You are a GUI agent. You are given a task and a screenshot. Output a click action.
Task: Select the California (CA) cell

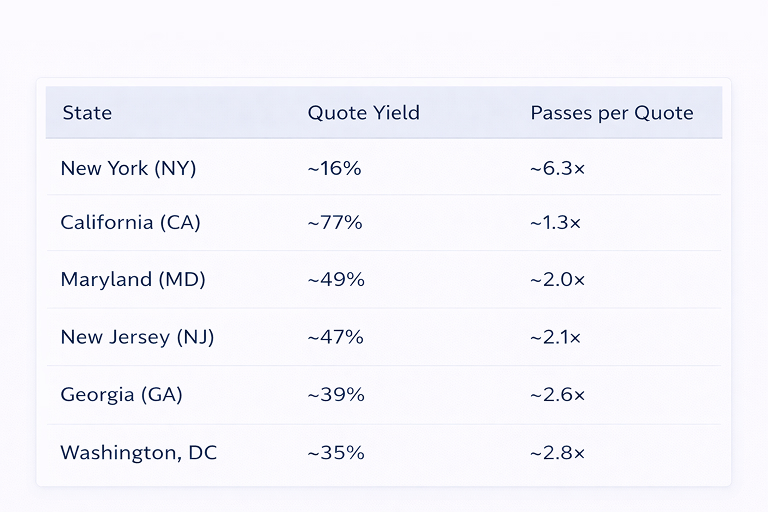[130, 222]
